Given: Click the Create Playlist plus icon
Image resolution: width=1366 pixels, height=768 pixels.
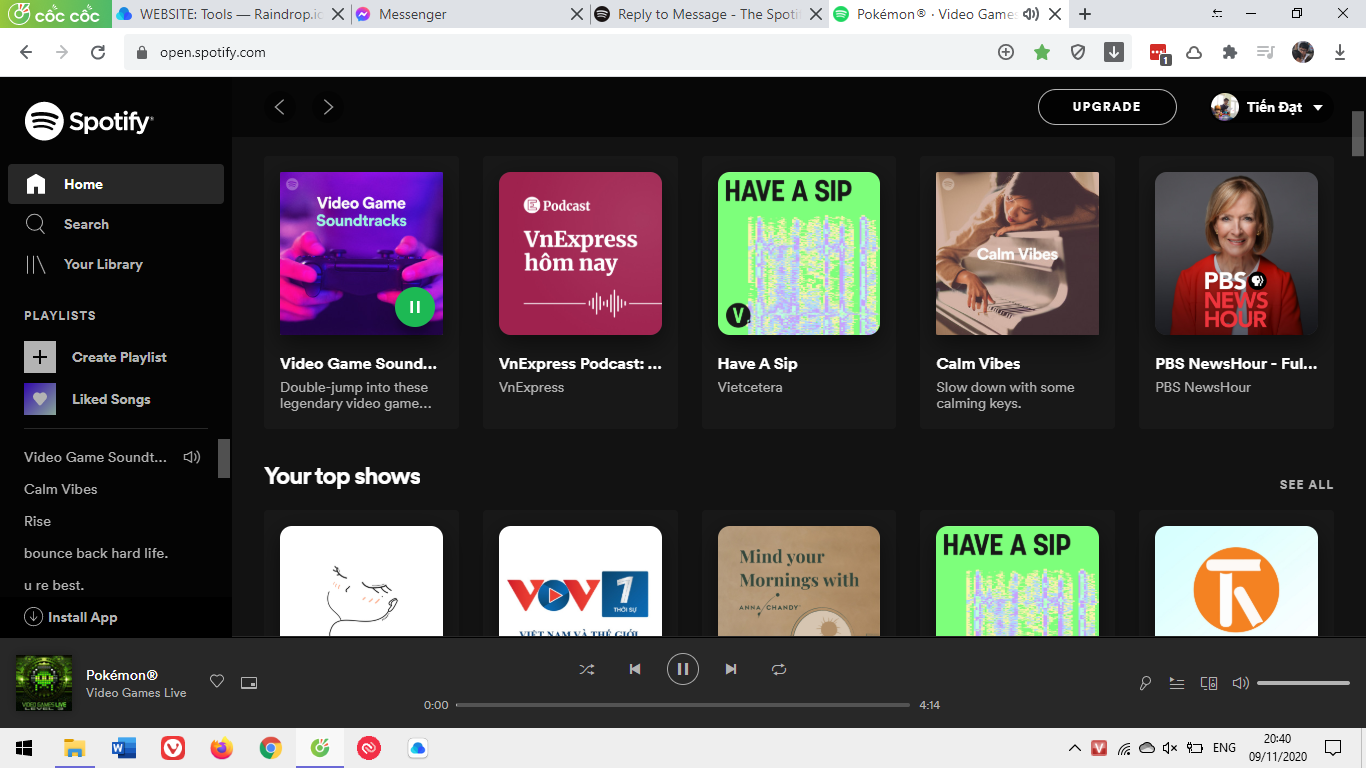Looking at the screenshot, I should [40, 357].
